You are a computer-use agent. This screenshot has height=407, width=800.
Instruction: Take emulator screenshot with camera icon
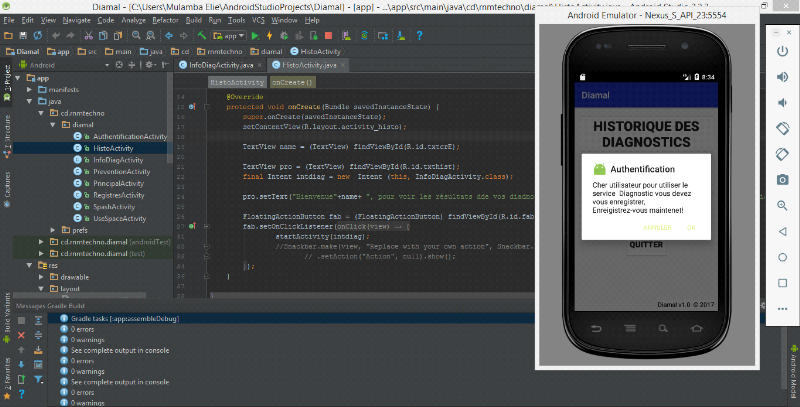click(782, 178)
